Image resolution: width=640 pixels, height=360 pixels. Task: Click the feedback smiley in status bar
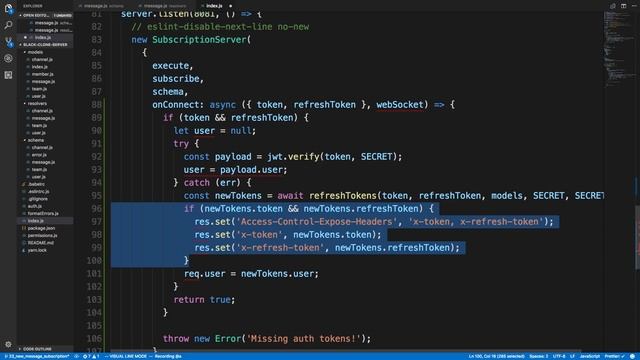coord(632,356)
